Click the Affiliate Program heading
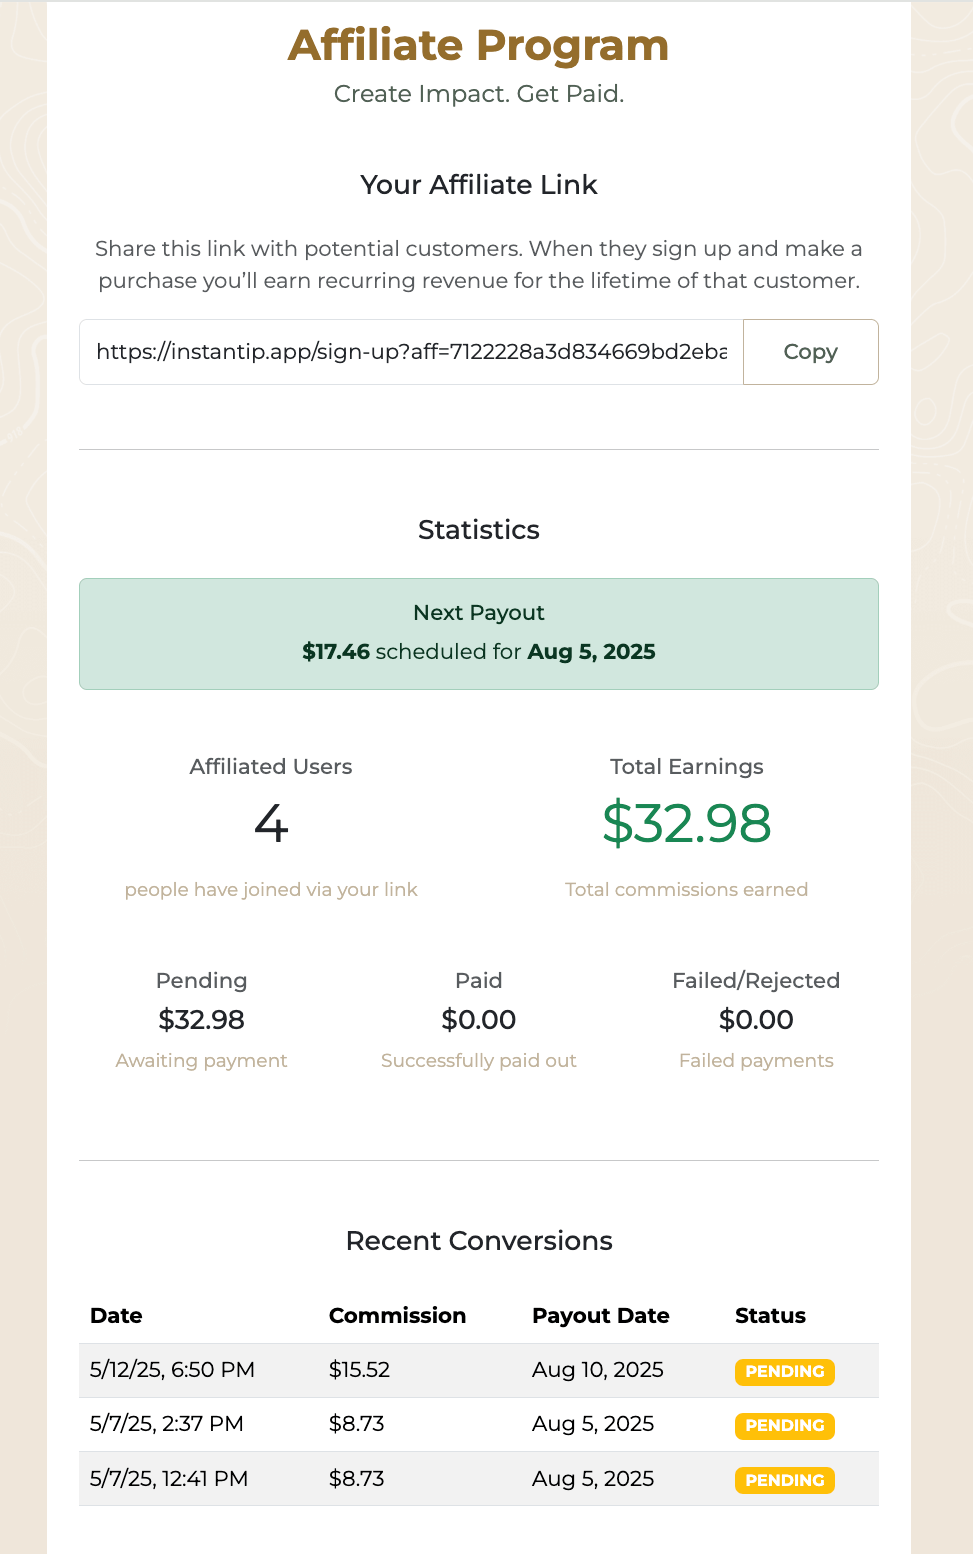The image size is (973, 1554). click(479, 46)
